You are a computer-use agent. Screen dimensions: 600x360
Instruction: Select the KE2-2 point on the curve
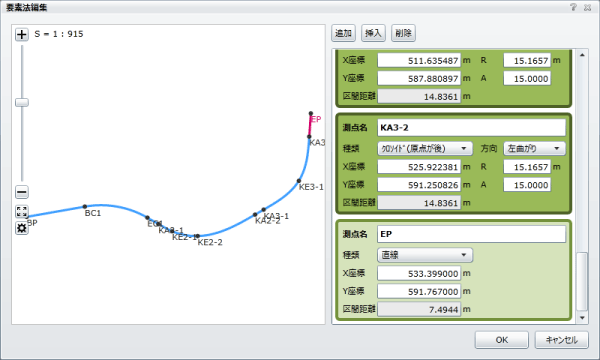tap(197, 236)
